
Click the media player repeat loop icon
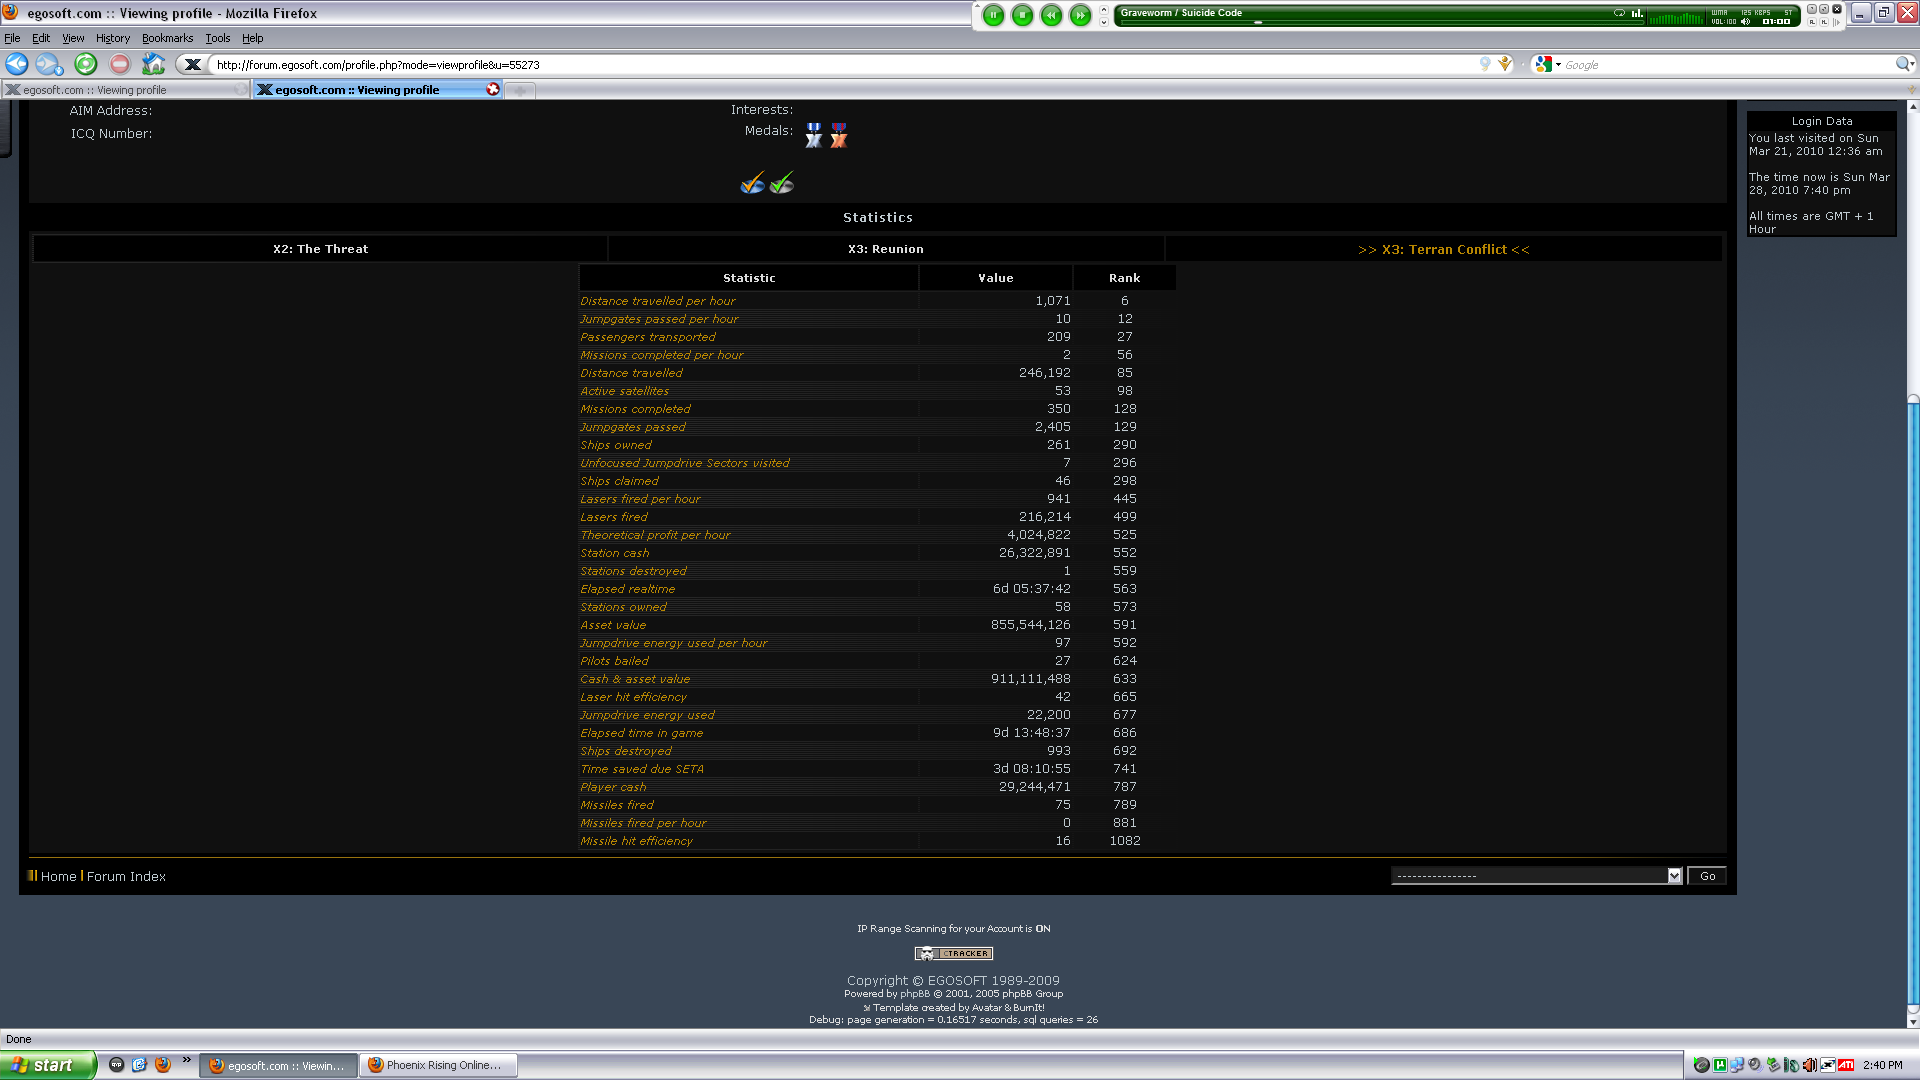[1619, 13]
